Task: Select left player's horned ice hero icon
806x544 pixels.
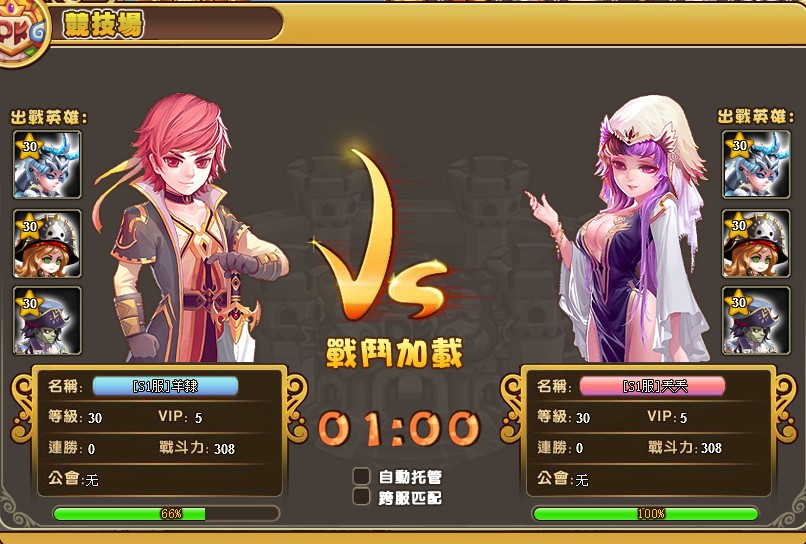Action: click(47, 165)
